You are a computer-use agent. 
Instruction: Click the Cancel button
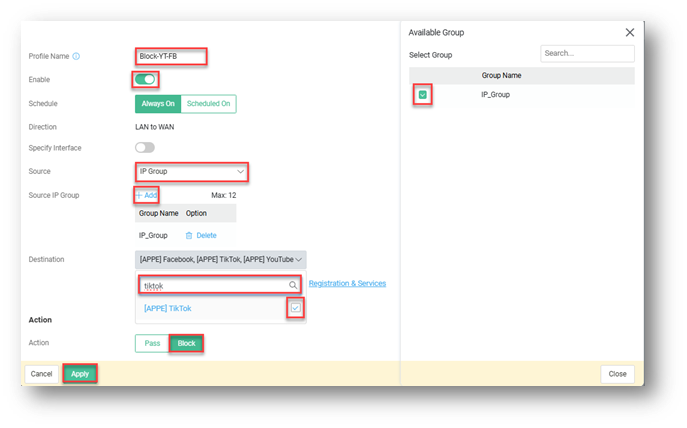41,374
